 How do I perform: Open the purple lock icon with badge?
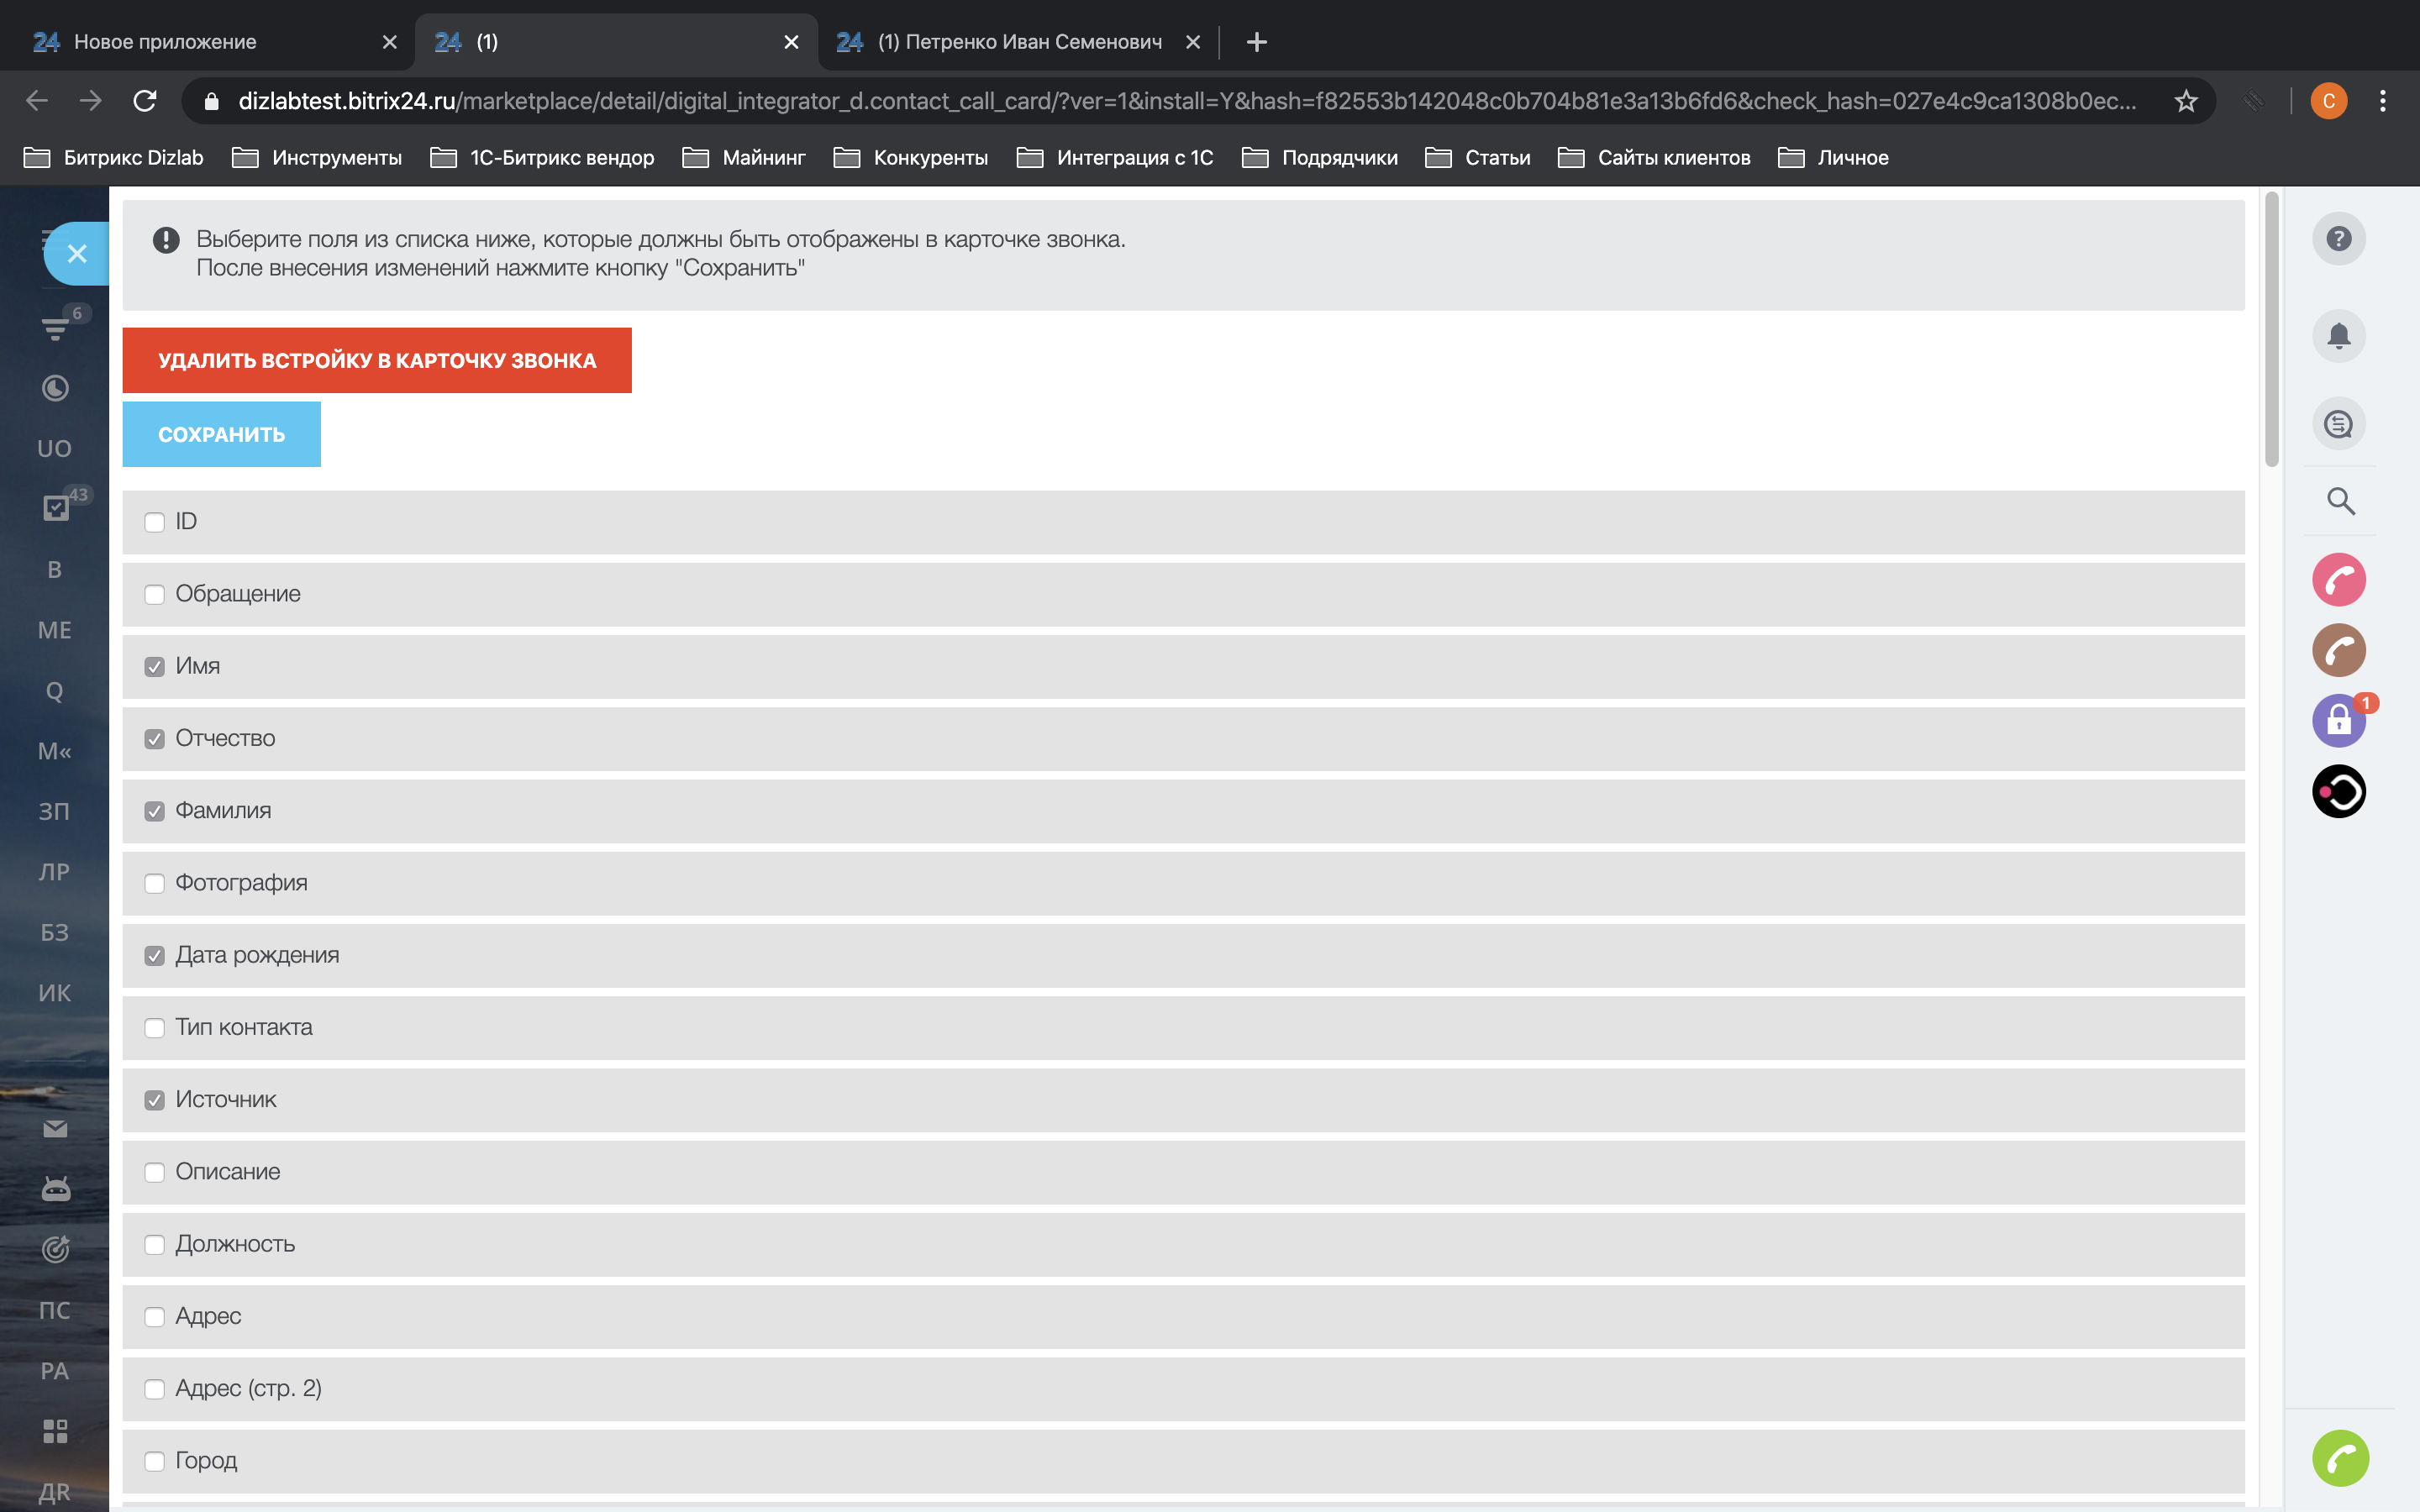(2338, 720)
